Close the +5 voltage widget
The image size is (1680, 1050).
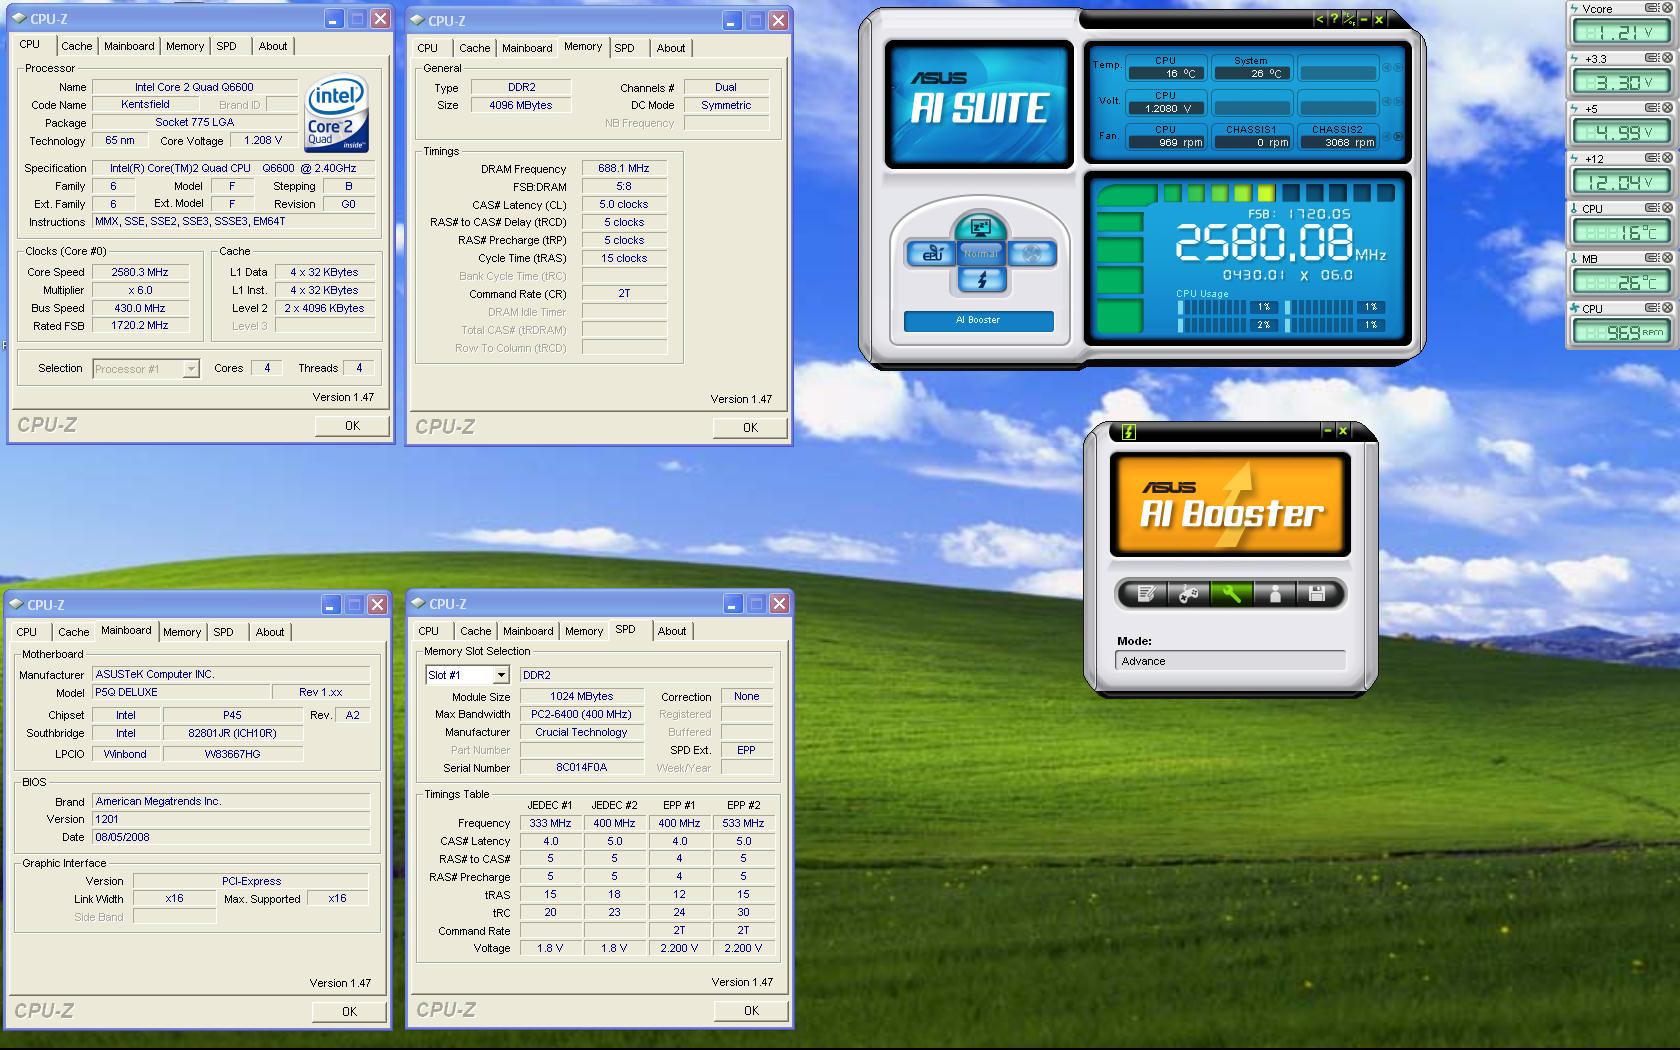1667,108
